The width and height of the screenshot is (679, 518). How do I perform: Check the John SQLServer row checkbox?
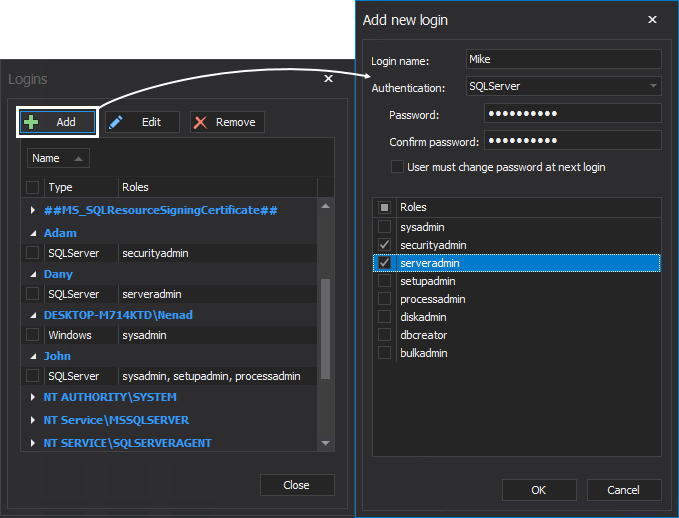32,376
